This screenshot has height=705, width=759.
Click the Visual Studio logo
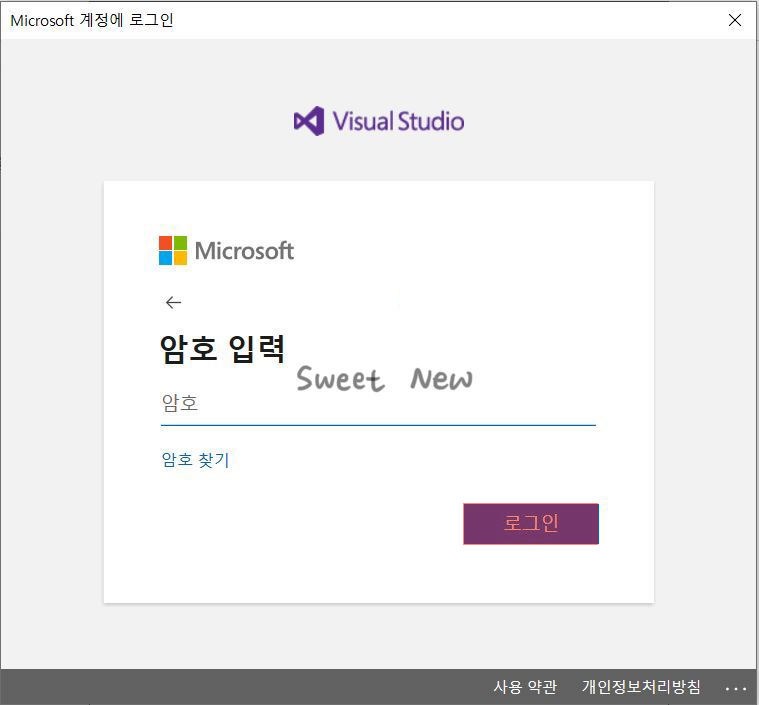[379, 121]
